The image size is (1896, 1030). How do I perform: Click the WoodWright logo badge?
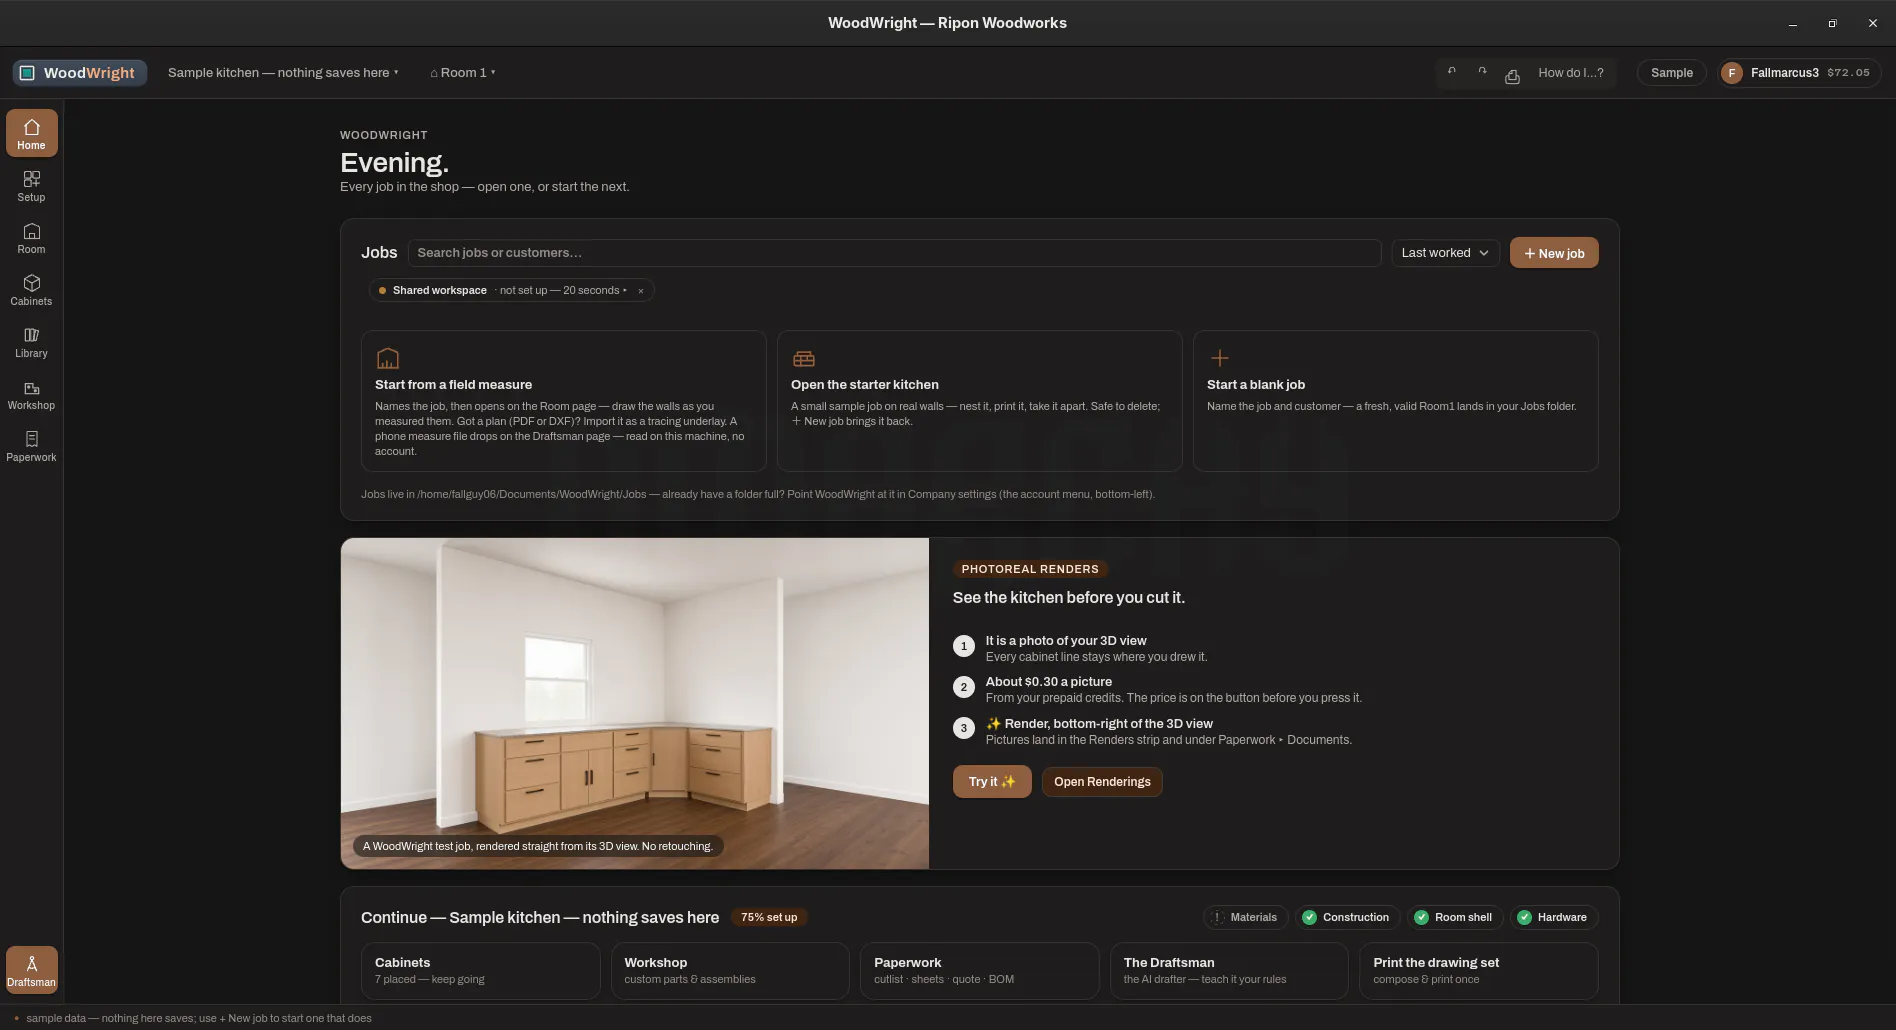[80, 72]
